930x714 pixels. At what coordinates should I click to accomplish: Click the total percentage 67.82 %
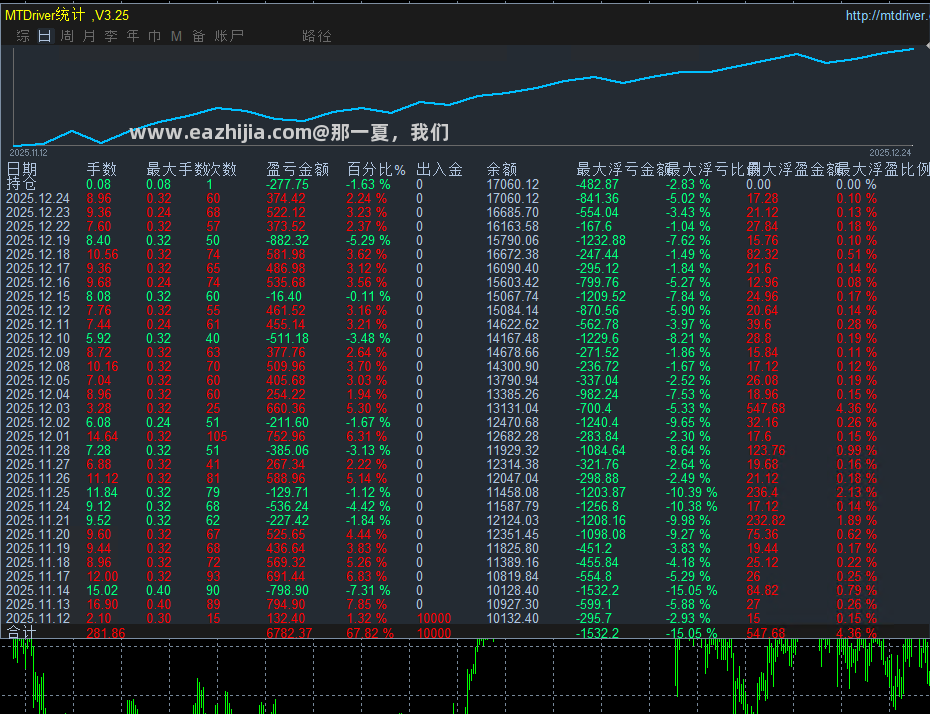370,633
